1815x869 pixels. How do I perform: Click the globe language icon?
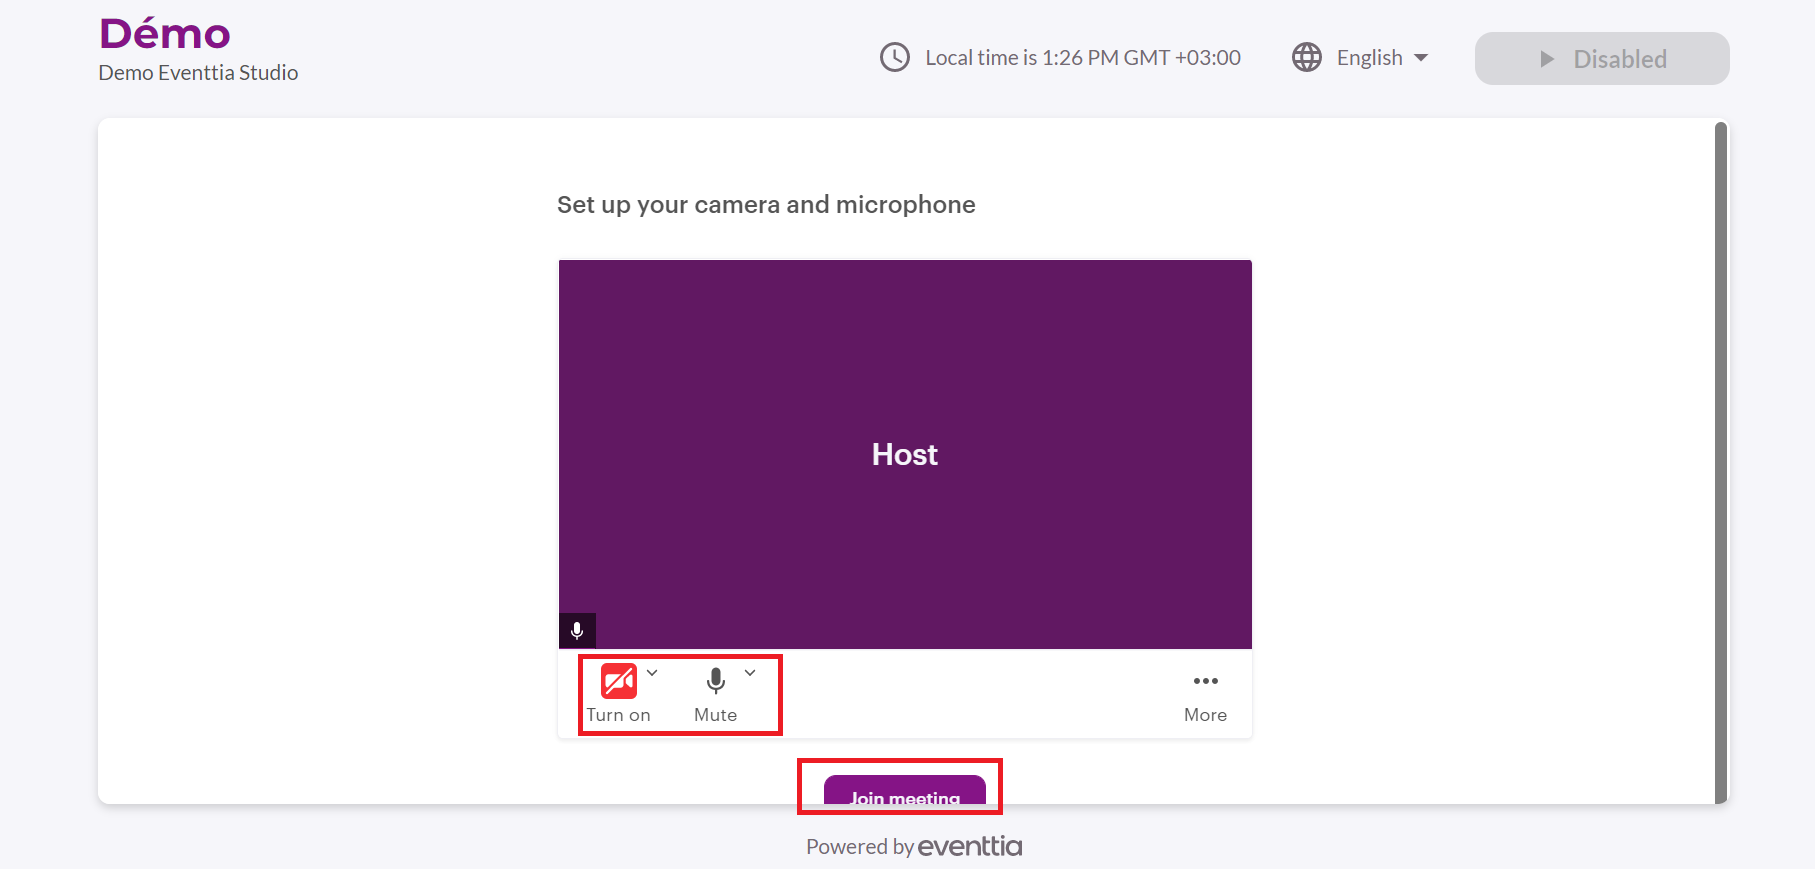point(1306,58)
